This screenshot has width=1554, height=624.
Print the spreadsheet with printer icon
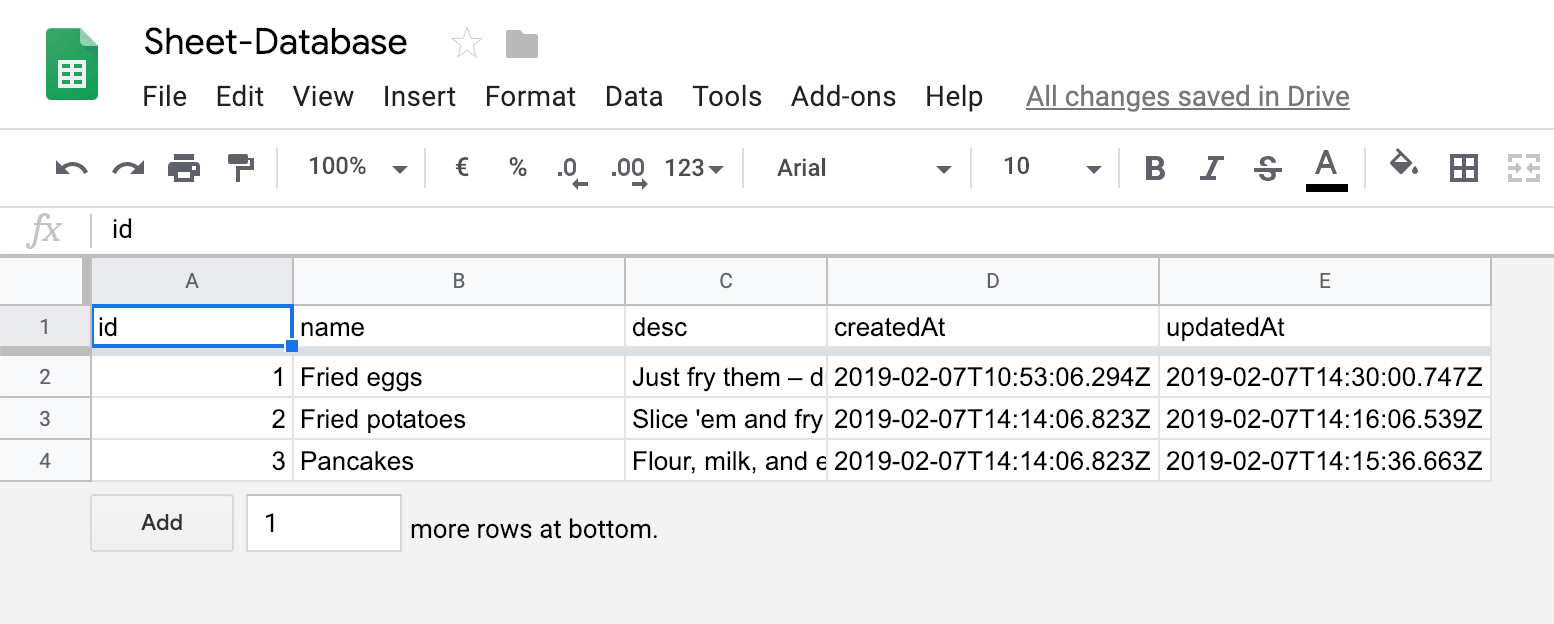[x=184, y=168]
